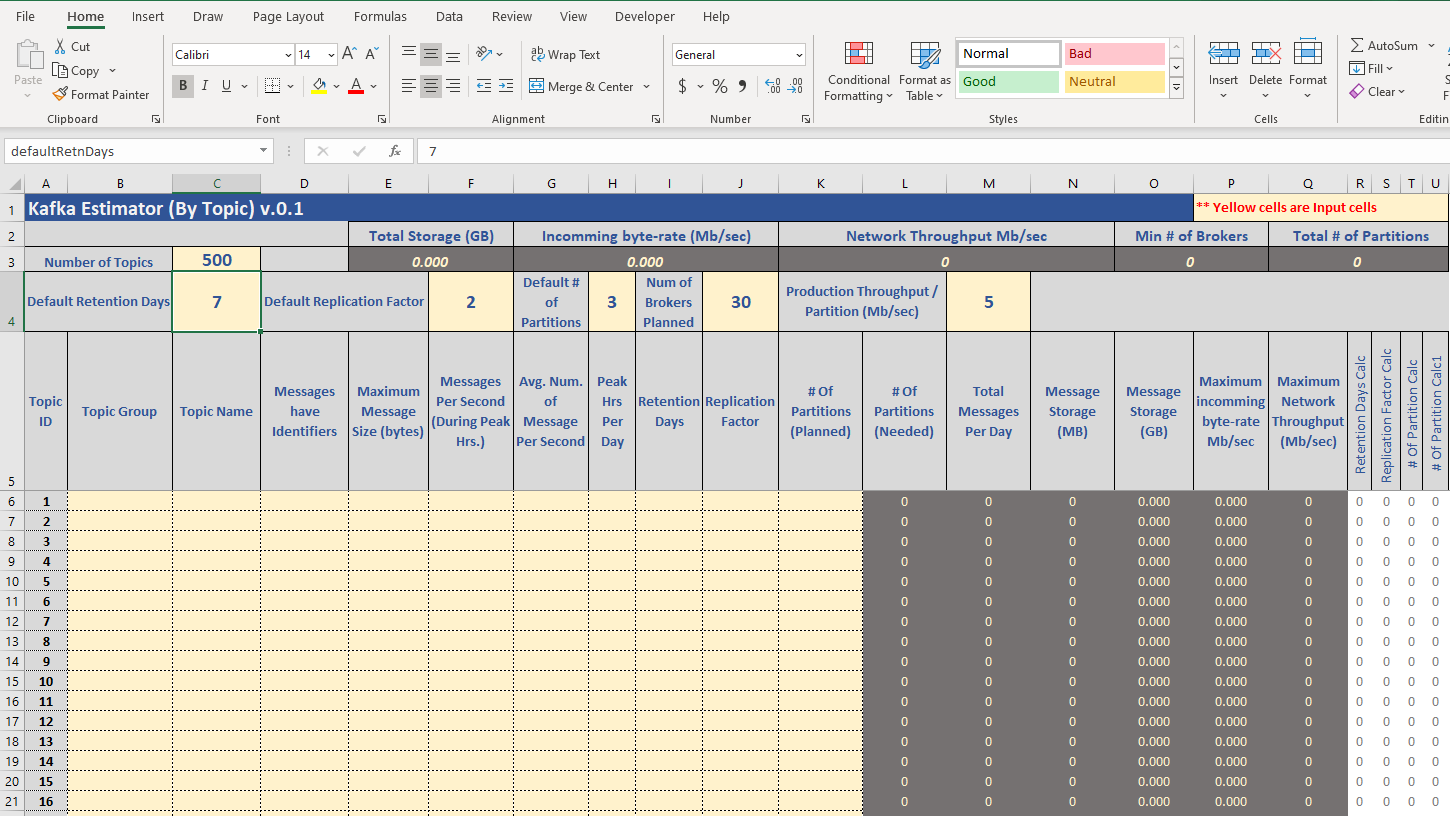
Task: Decrease font size with the small A icon
Action: click(372, 54)
